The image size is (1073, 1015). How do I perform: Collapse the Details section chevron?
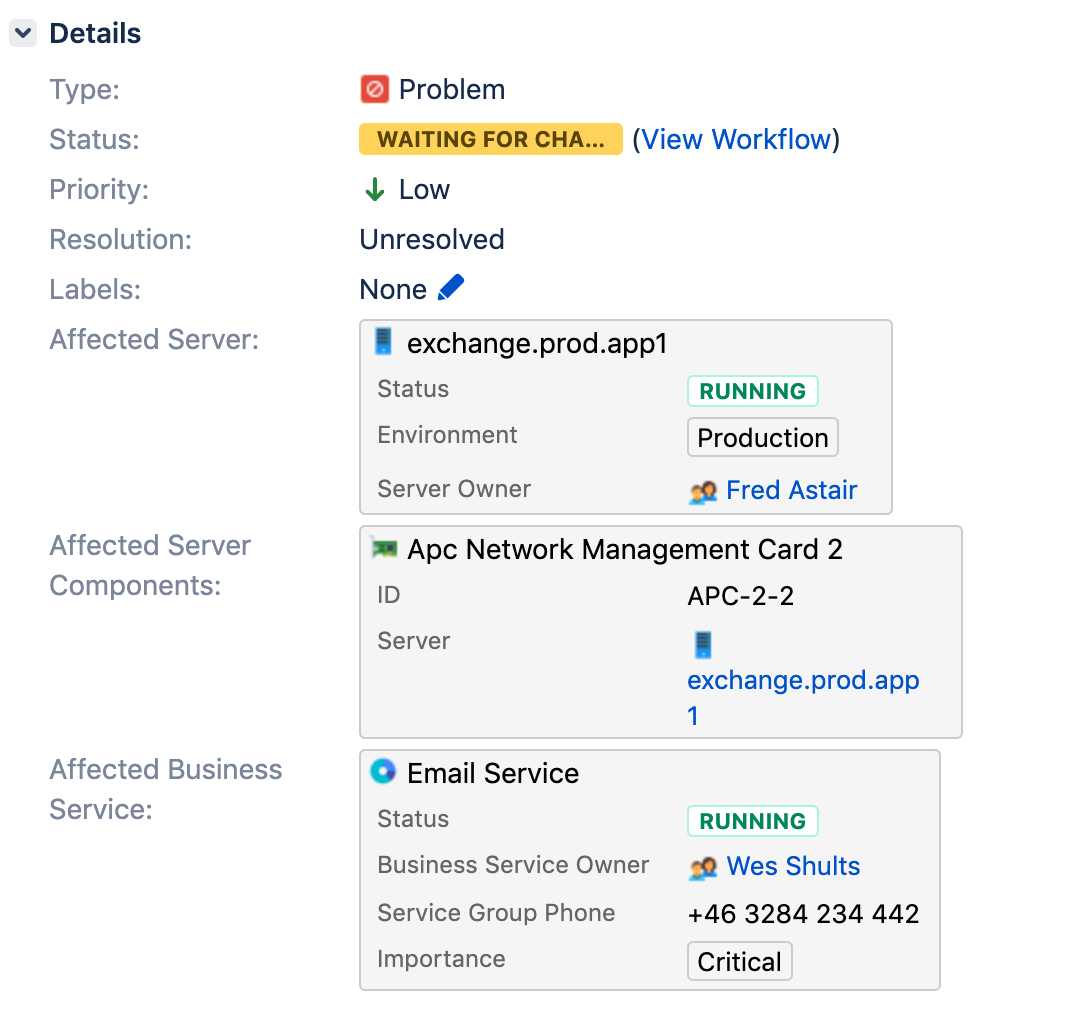23,34
